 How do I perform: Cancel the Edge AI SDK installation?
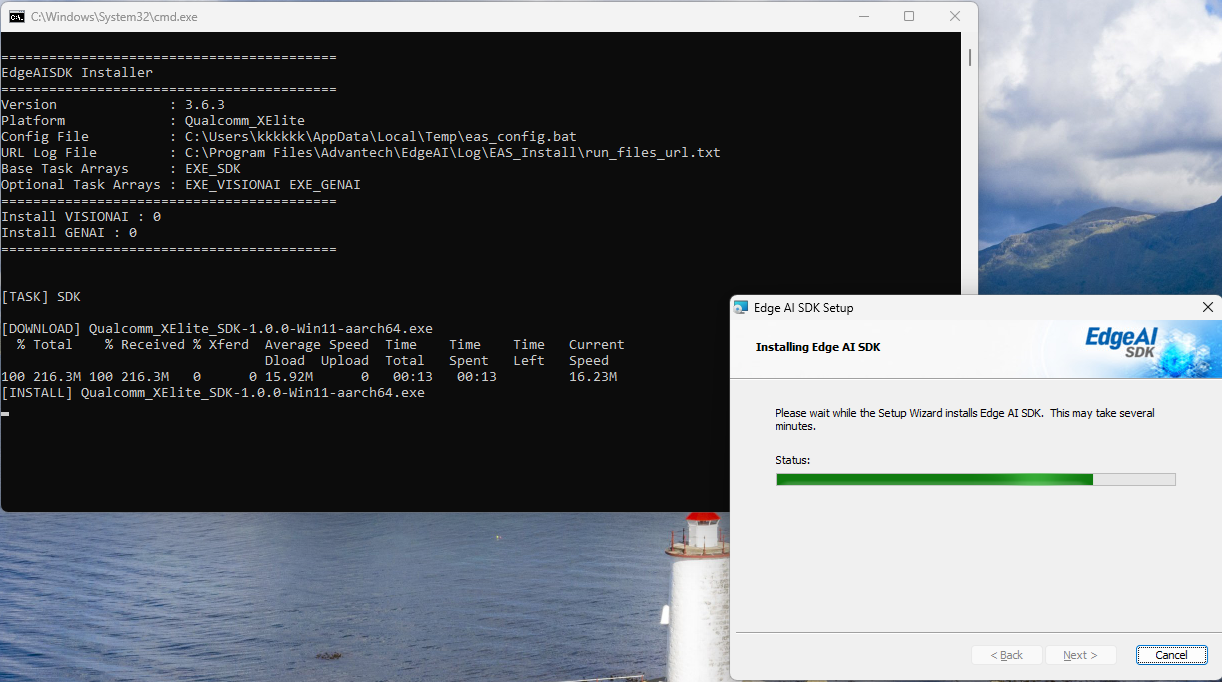1171,655
